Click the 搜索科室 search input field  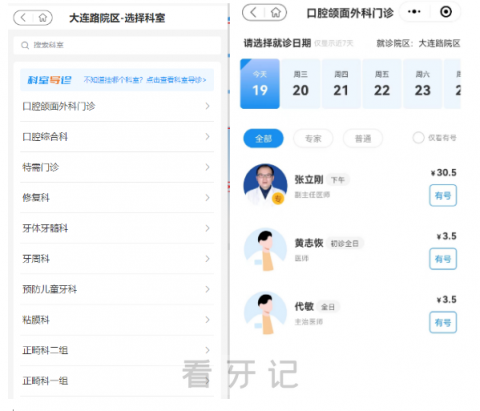pyautogui.click(x=117, y=45)
